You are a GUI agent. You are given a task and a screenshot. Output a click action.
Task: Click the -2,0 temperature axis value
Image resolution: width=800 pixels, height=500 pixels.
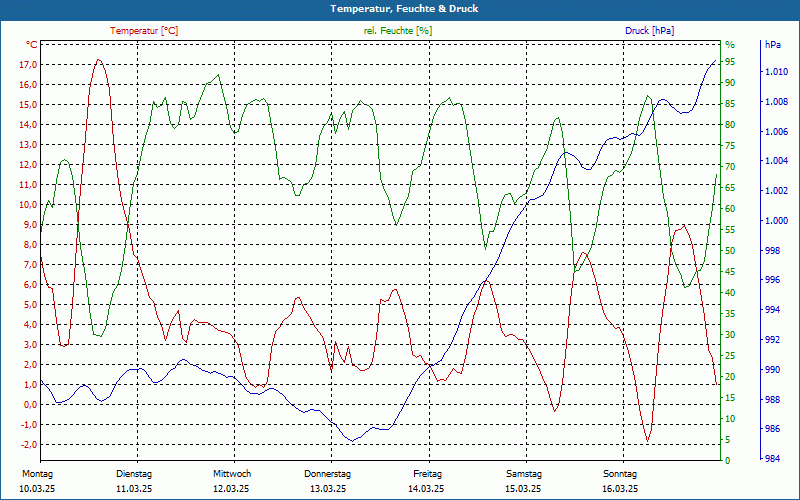pyautogui.click(x=28, y=444)
